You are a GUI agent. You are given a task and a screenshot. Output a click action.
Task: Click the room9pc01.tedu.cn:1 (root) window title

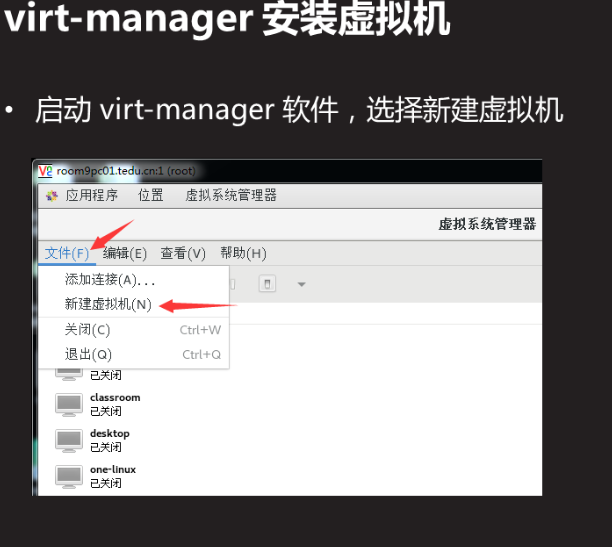click(126, 171)
